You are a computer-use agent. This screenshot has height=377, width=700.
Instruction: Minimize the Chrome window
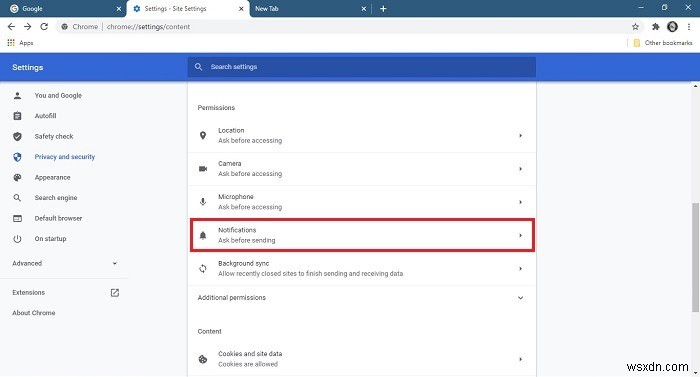(641, 8)
